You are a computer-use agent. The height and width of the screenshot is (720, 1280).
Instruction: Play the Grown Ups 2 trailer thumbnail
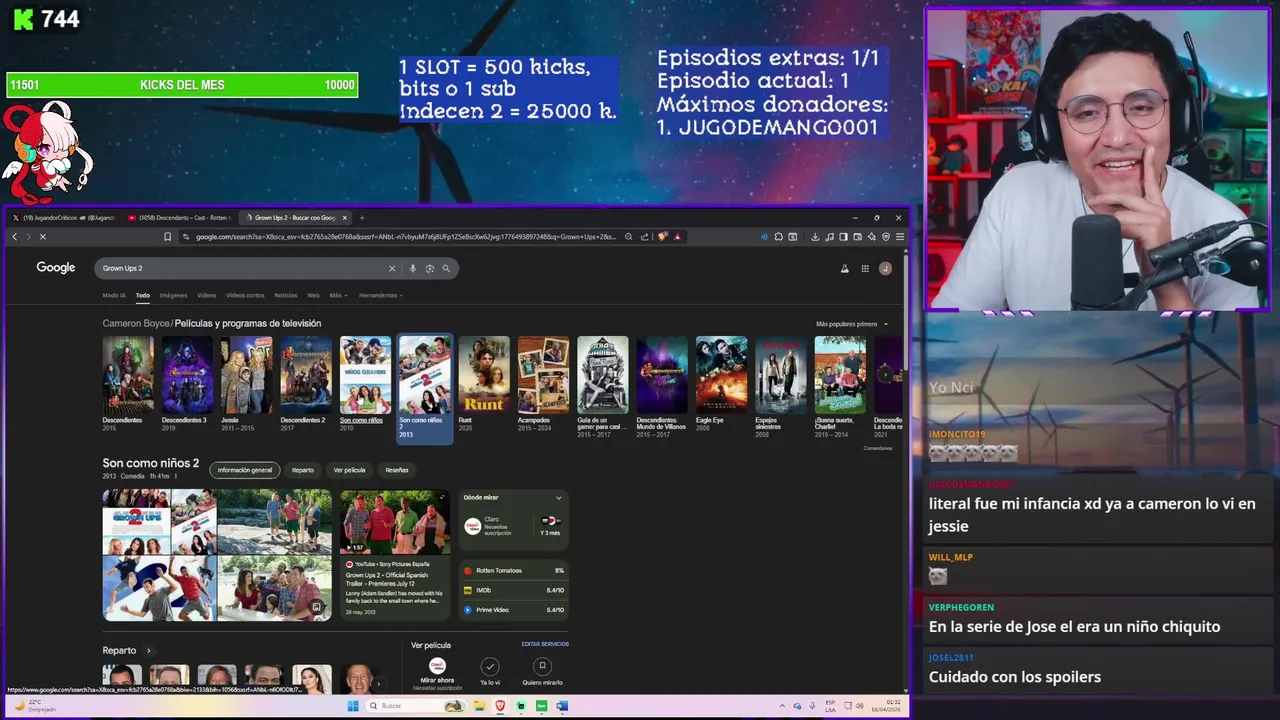pos(395,521)
